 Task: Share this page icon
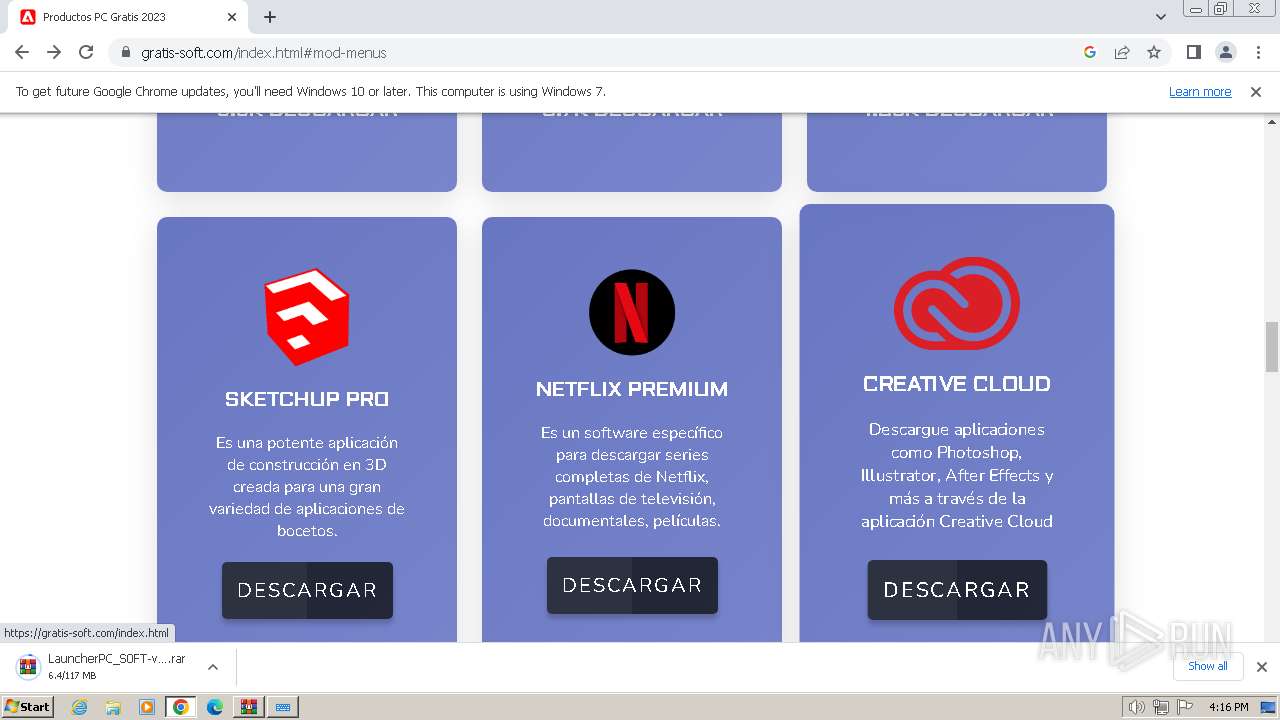point(1122,52)
